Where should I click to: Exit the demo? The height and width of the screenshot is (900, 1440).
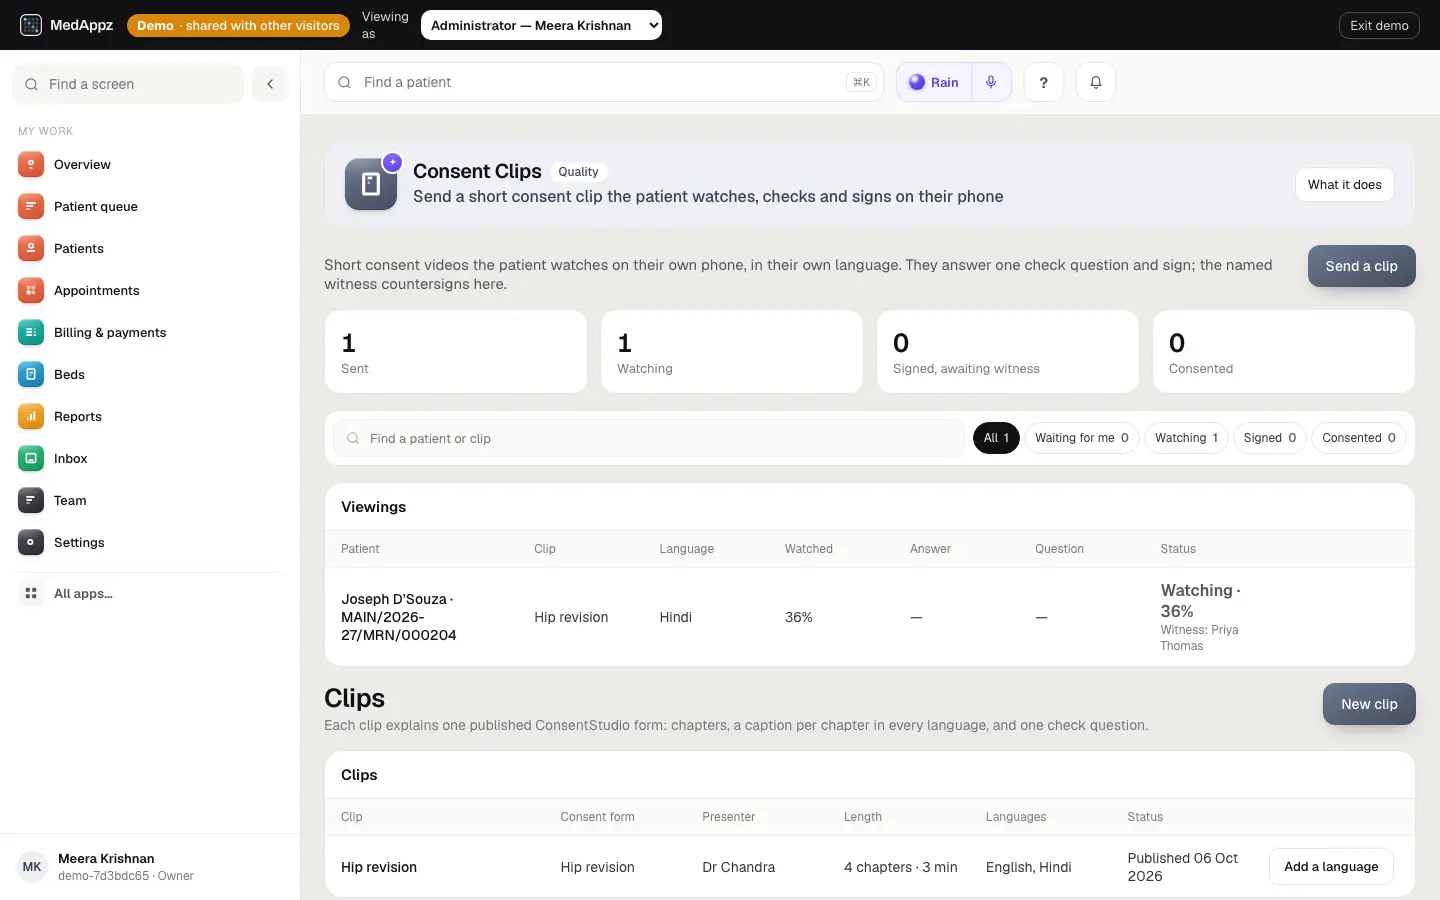pyautogui.click(x=1379, y=25)
